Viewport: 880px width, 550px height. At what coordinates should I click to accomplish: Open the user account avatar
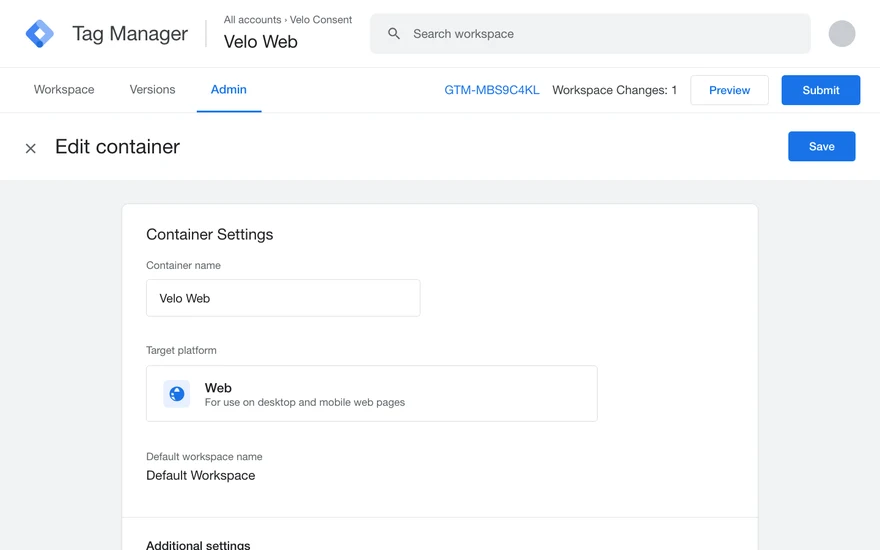tap(842, 34)
